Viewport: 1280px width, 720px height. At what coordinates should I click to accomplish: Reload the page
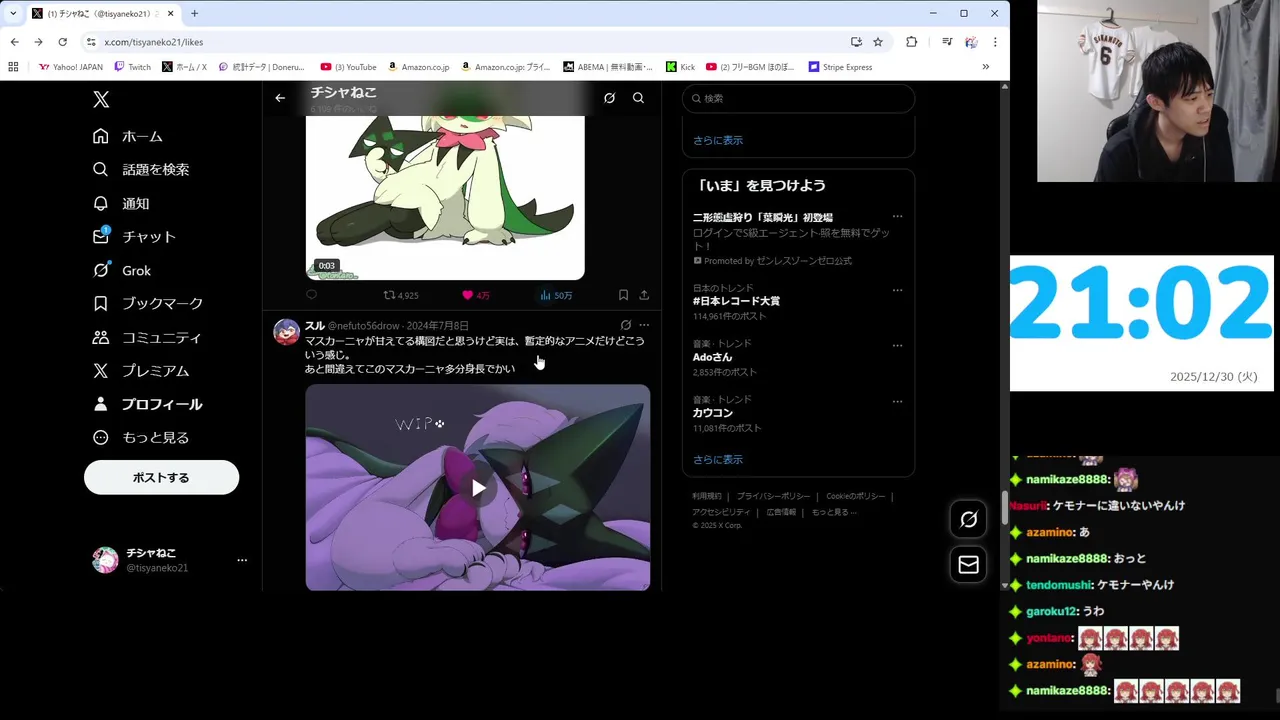click(x=62, y=42)
